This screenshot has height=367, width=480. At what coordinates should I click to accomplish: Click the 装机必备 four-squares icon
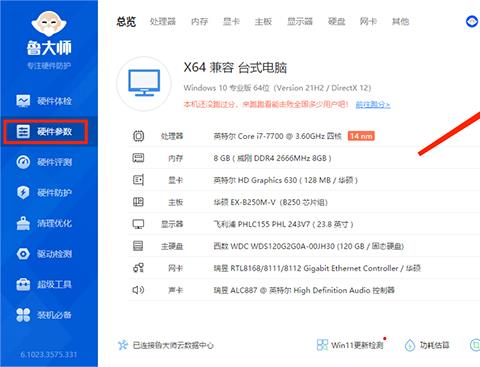[x=23, y=315]
